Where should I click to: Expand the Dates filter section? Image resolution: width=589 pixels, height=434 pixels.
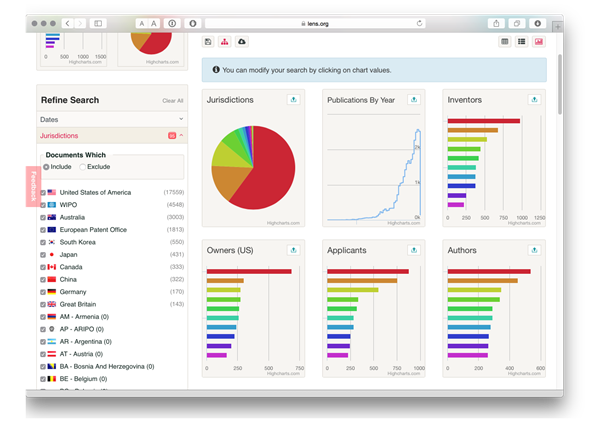112,119
